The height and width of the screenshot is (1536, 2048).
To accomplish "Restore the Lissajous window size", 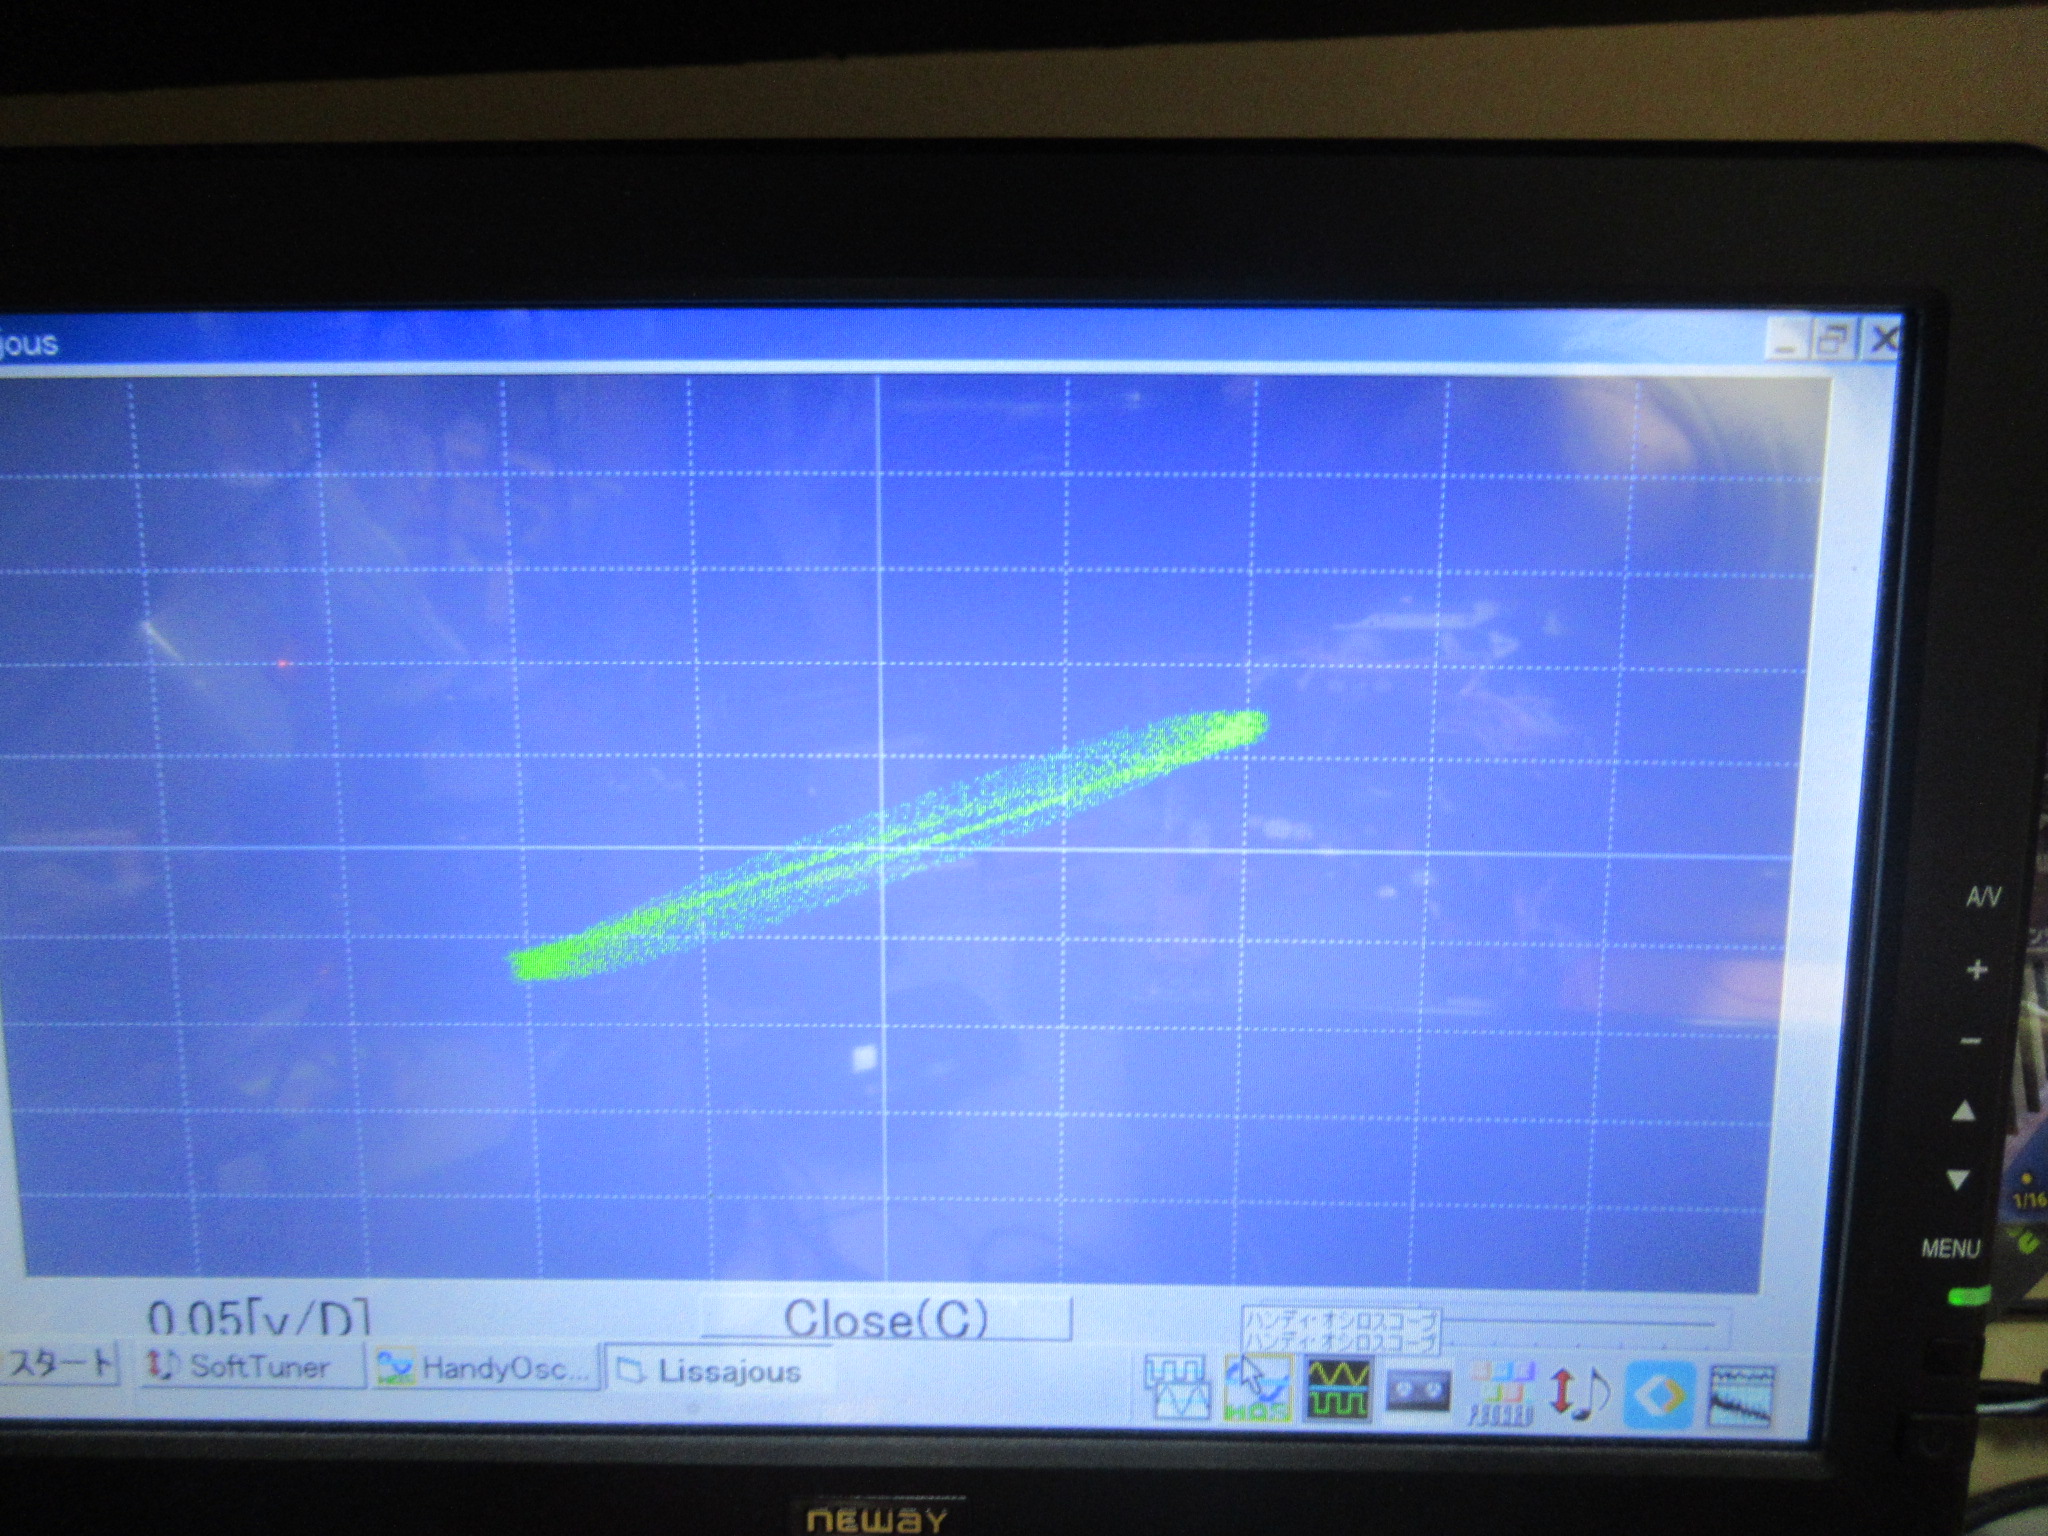I will [1833, 340].
